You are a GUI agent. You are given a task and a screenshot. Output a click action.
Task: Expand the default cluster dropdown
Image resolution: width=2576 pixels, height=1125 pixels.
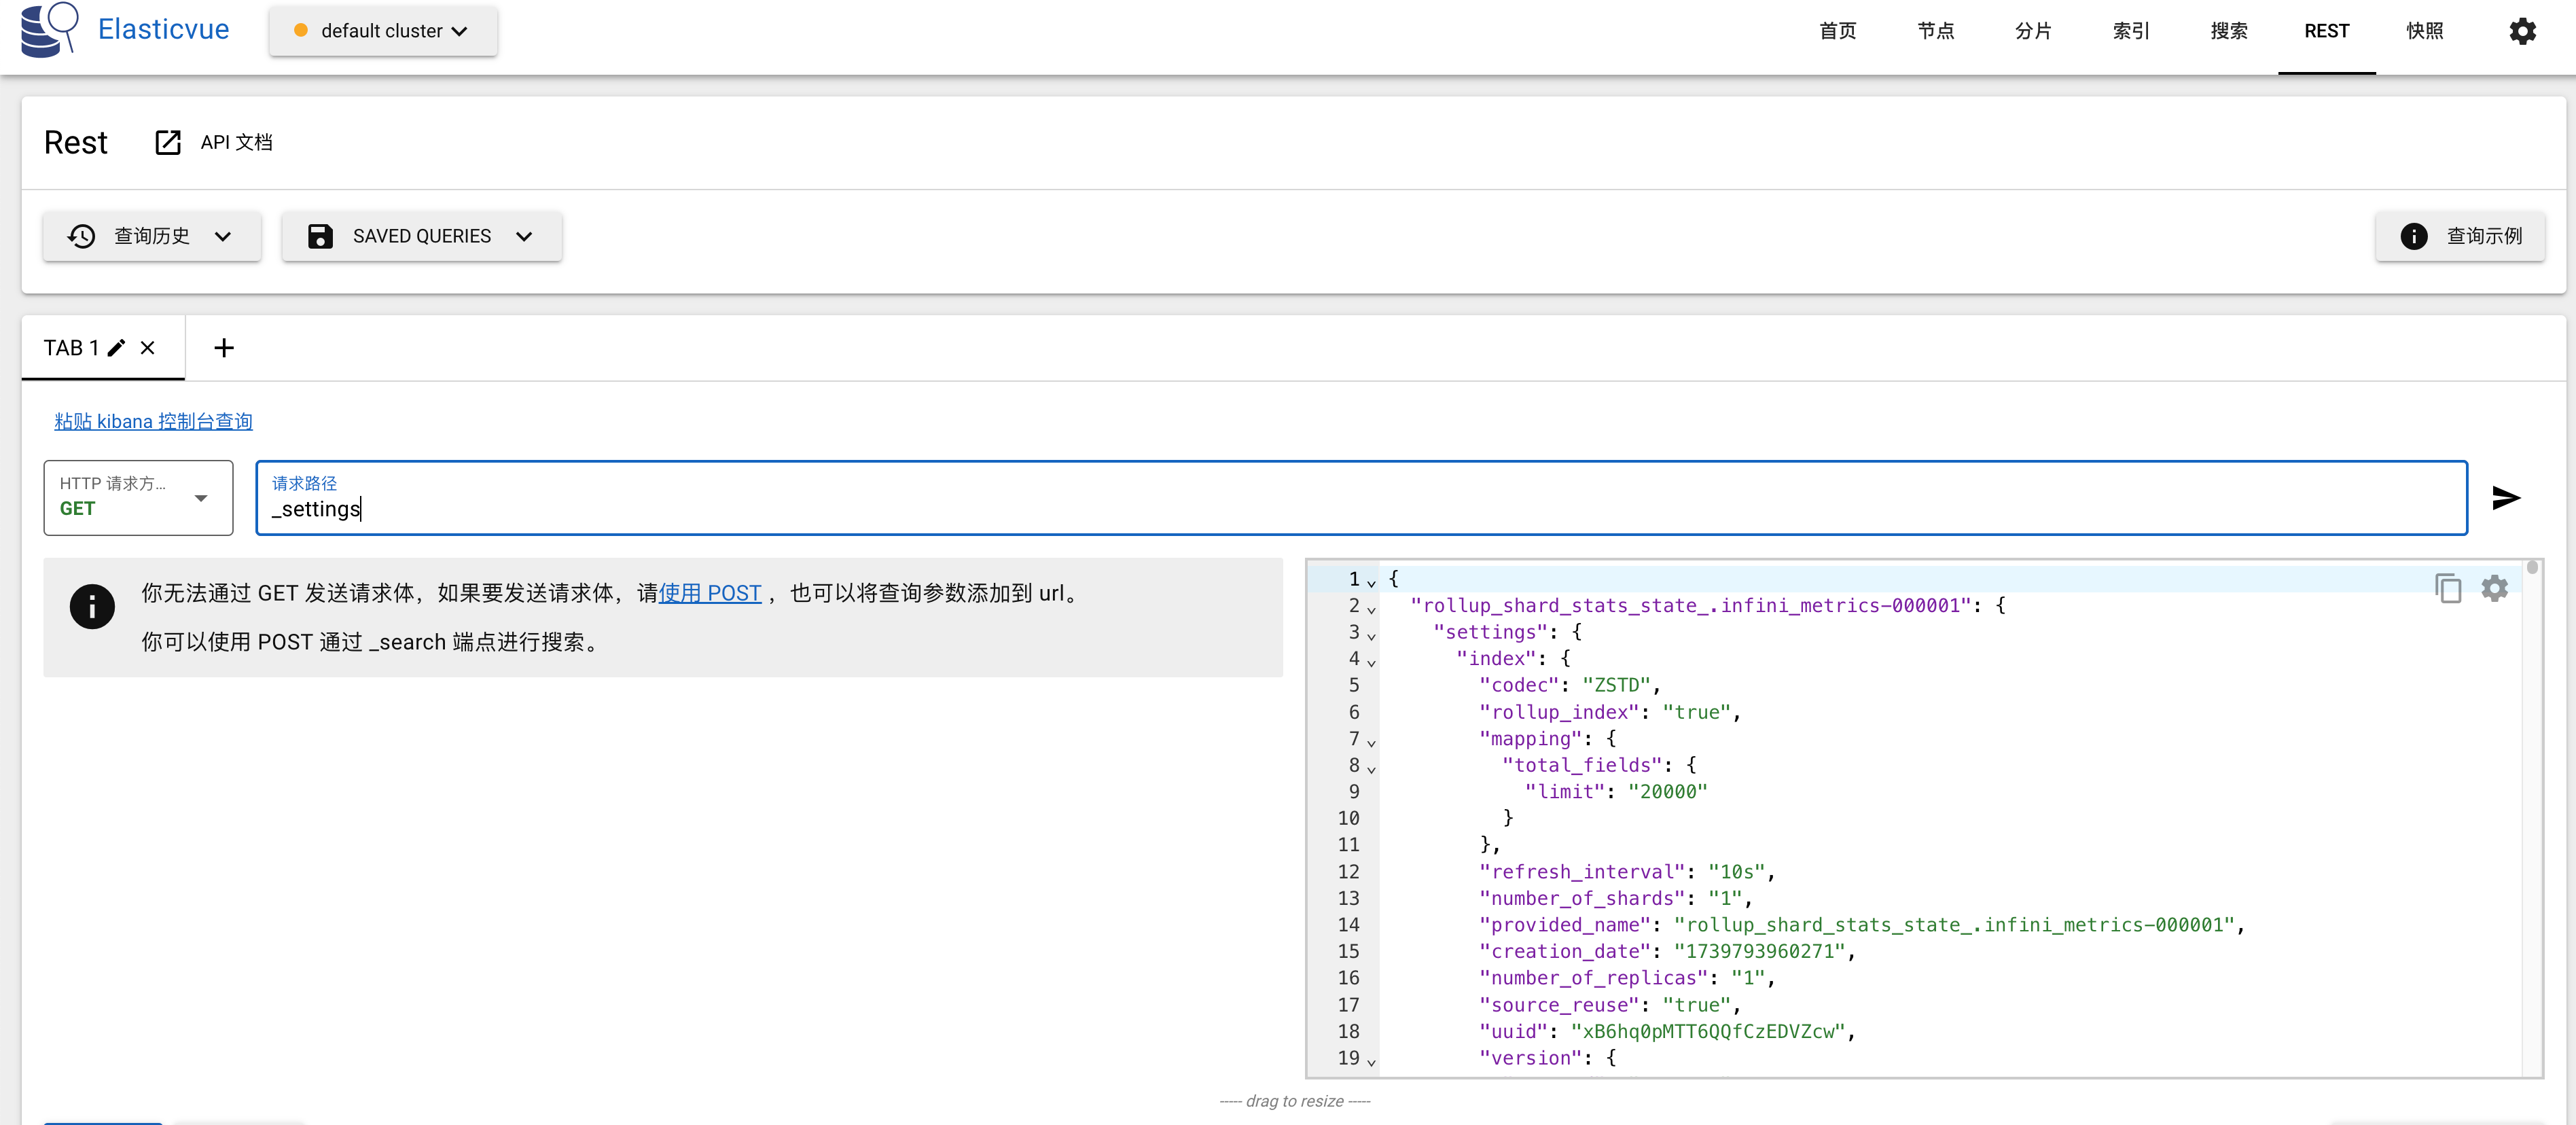pyautogui.click(x=383, y=31)
